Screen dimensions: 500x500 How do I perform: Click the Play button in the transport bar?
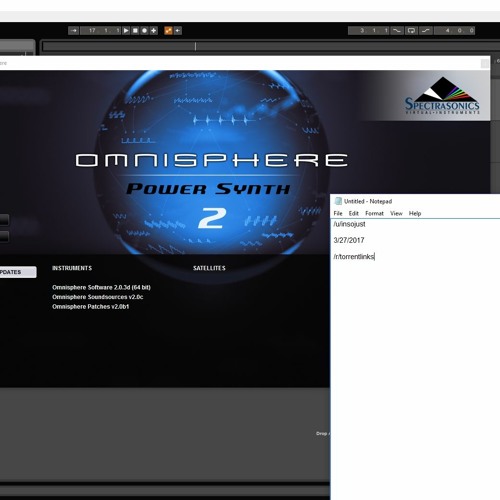pyautogui.click(x=126, y=31)
